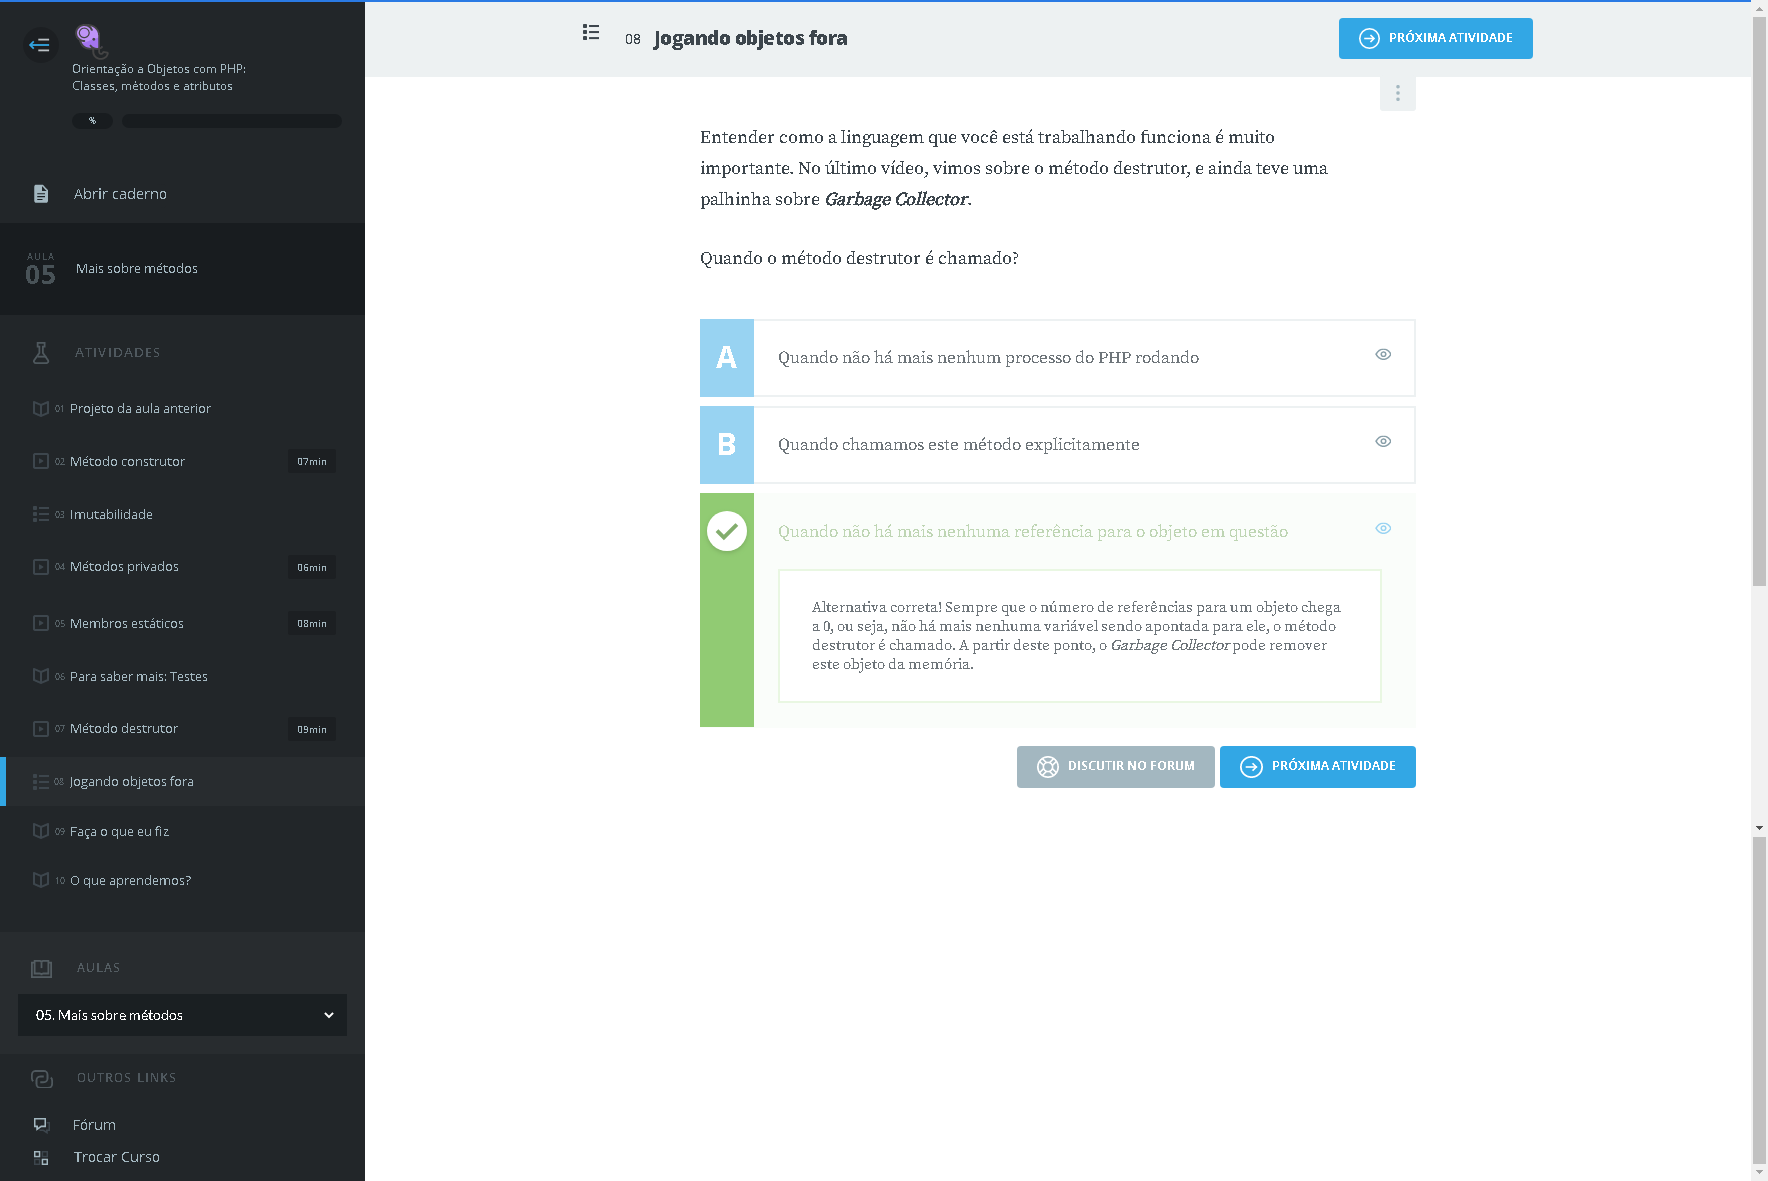Click the top Próxima Atividade button

click(1435, 39)
